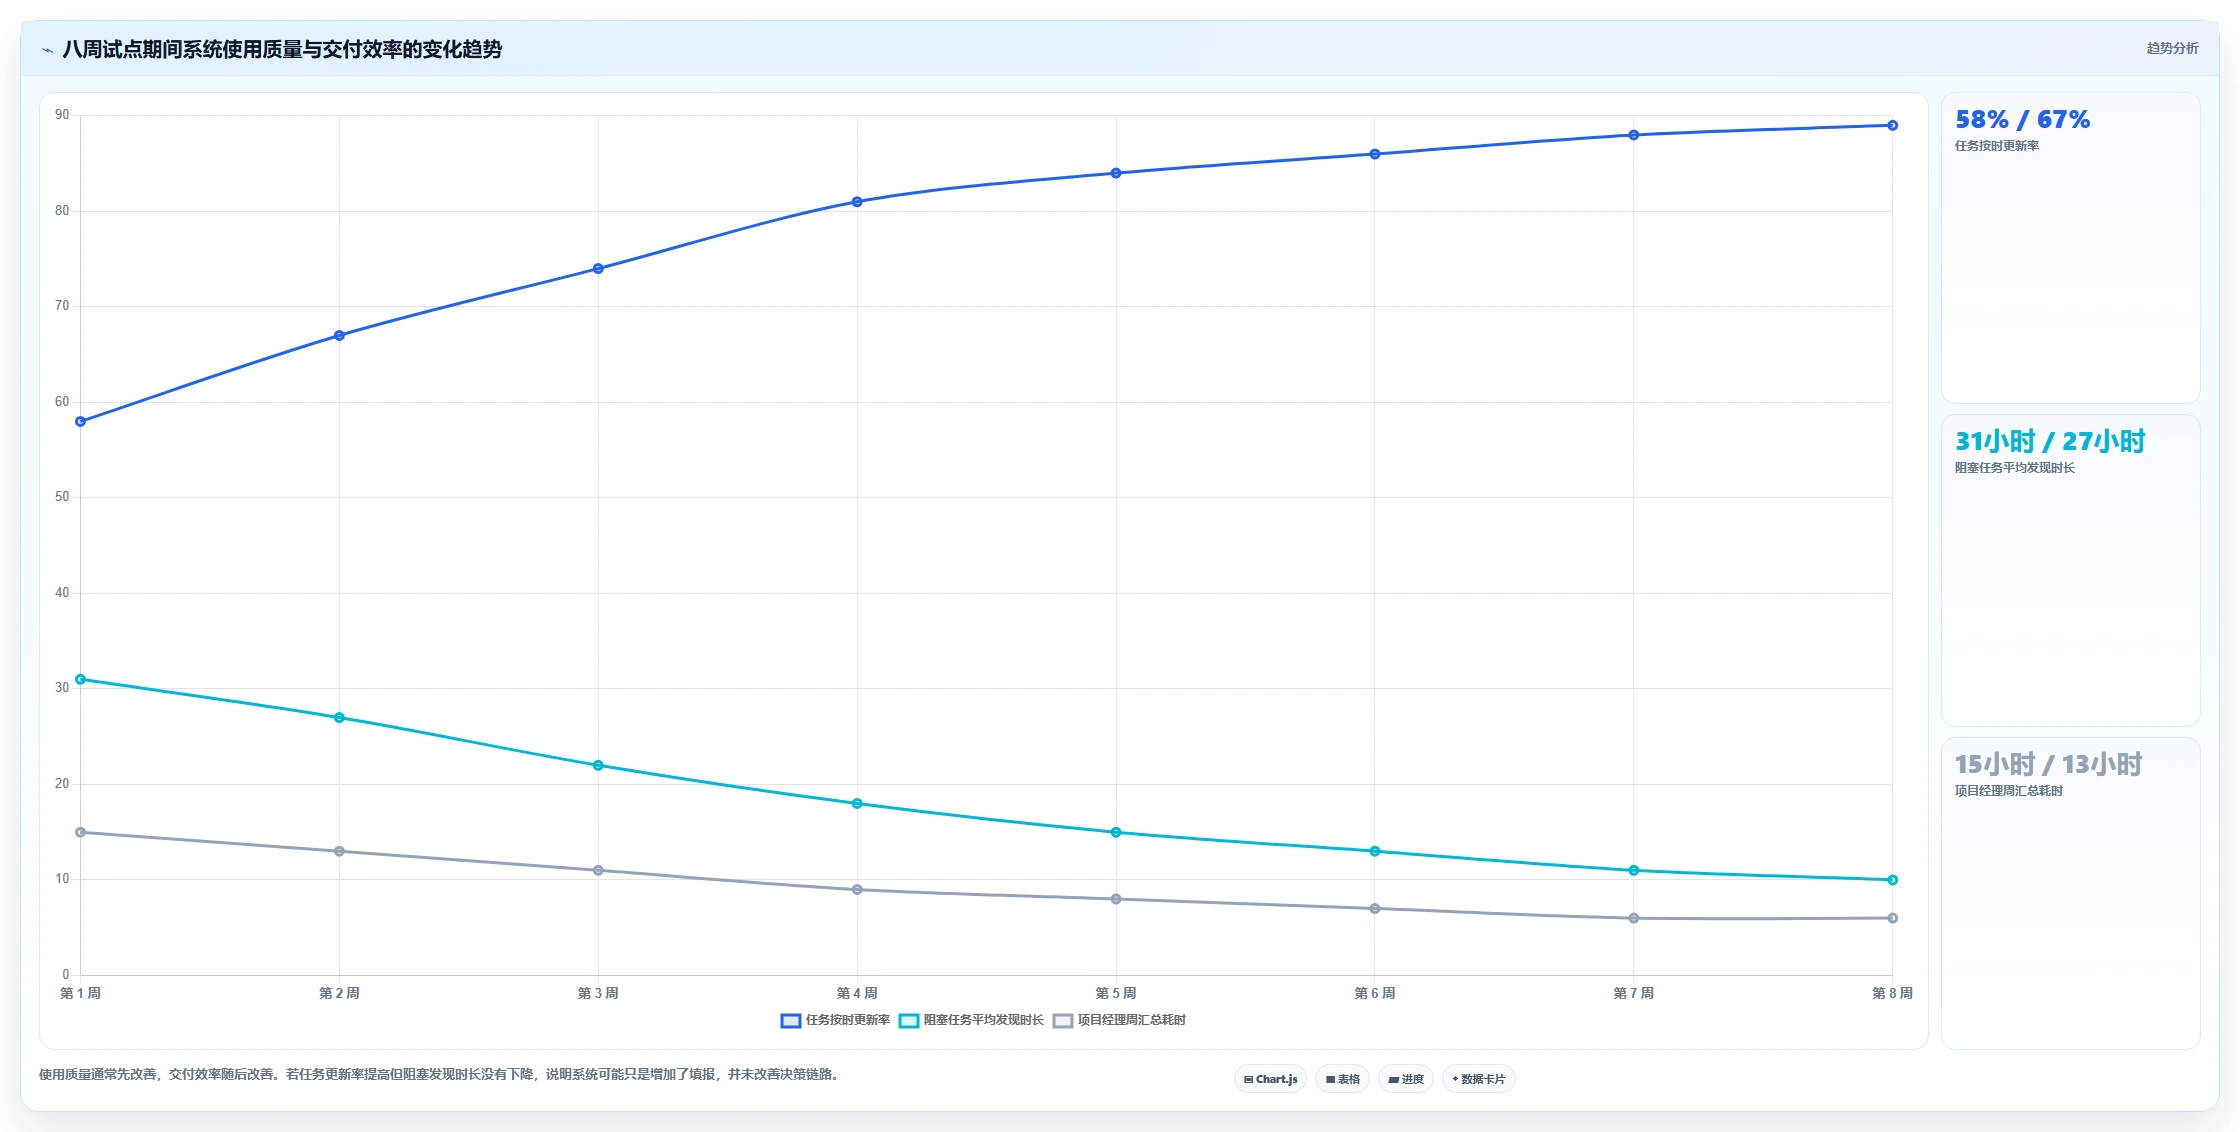Screen dimensions: 2240x1132
Task: Click the 58% / 67% KPI value
Action: pyautogui.click(x=2022, y=120)
